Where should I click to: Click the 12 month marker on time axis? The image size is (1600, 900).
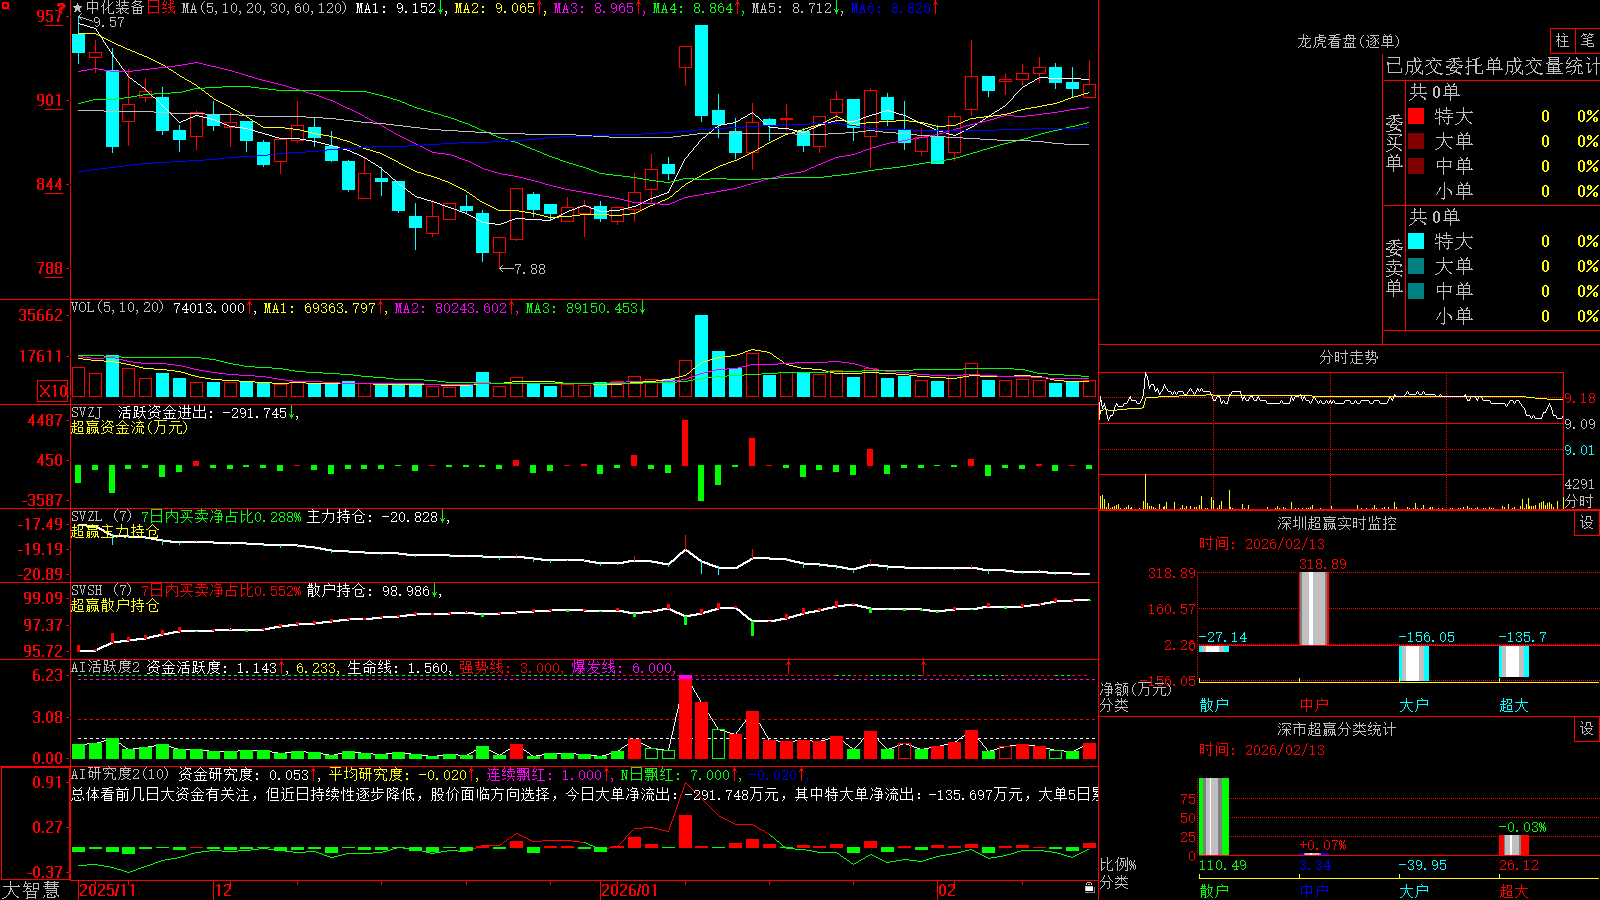(223, 890)
